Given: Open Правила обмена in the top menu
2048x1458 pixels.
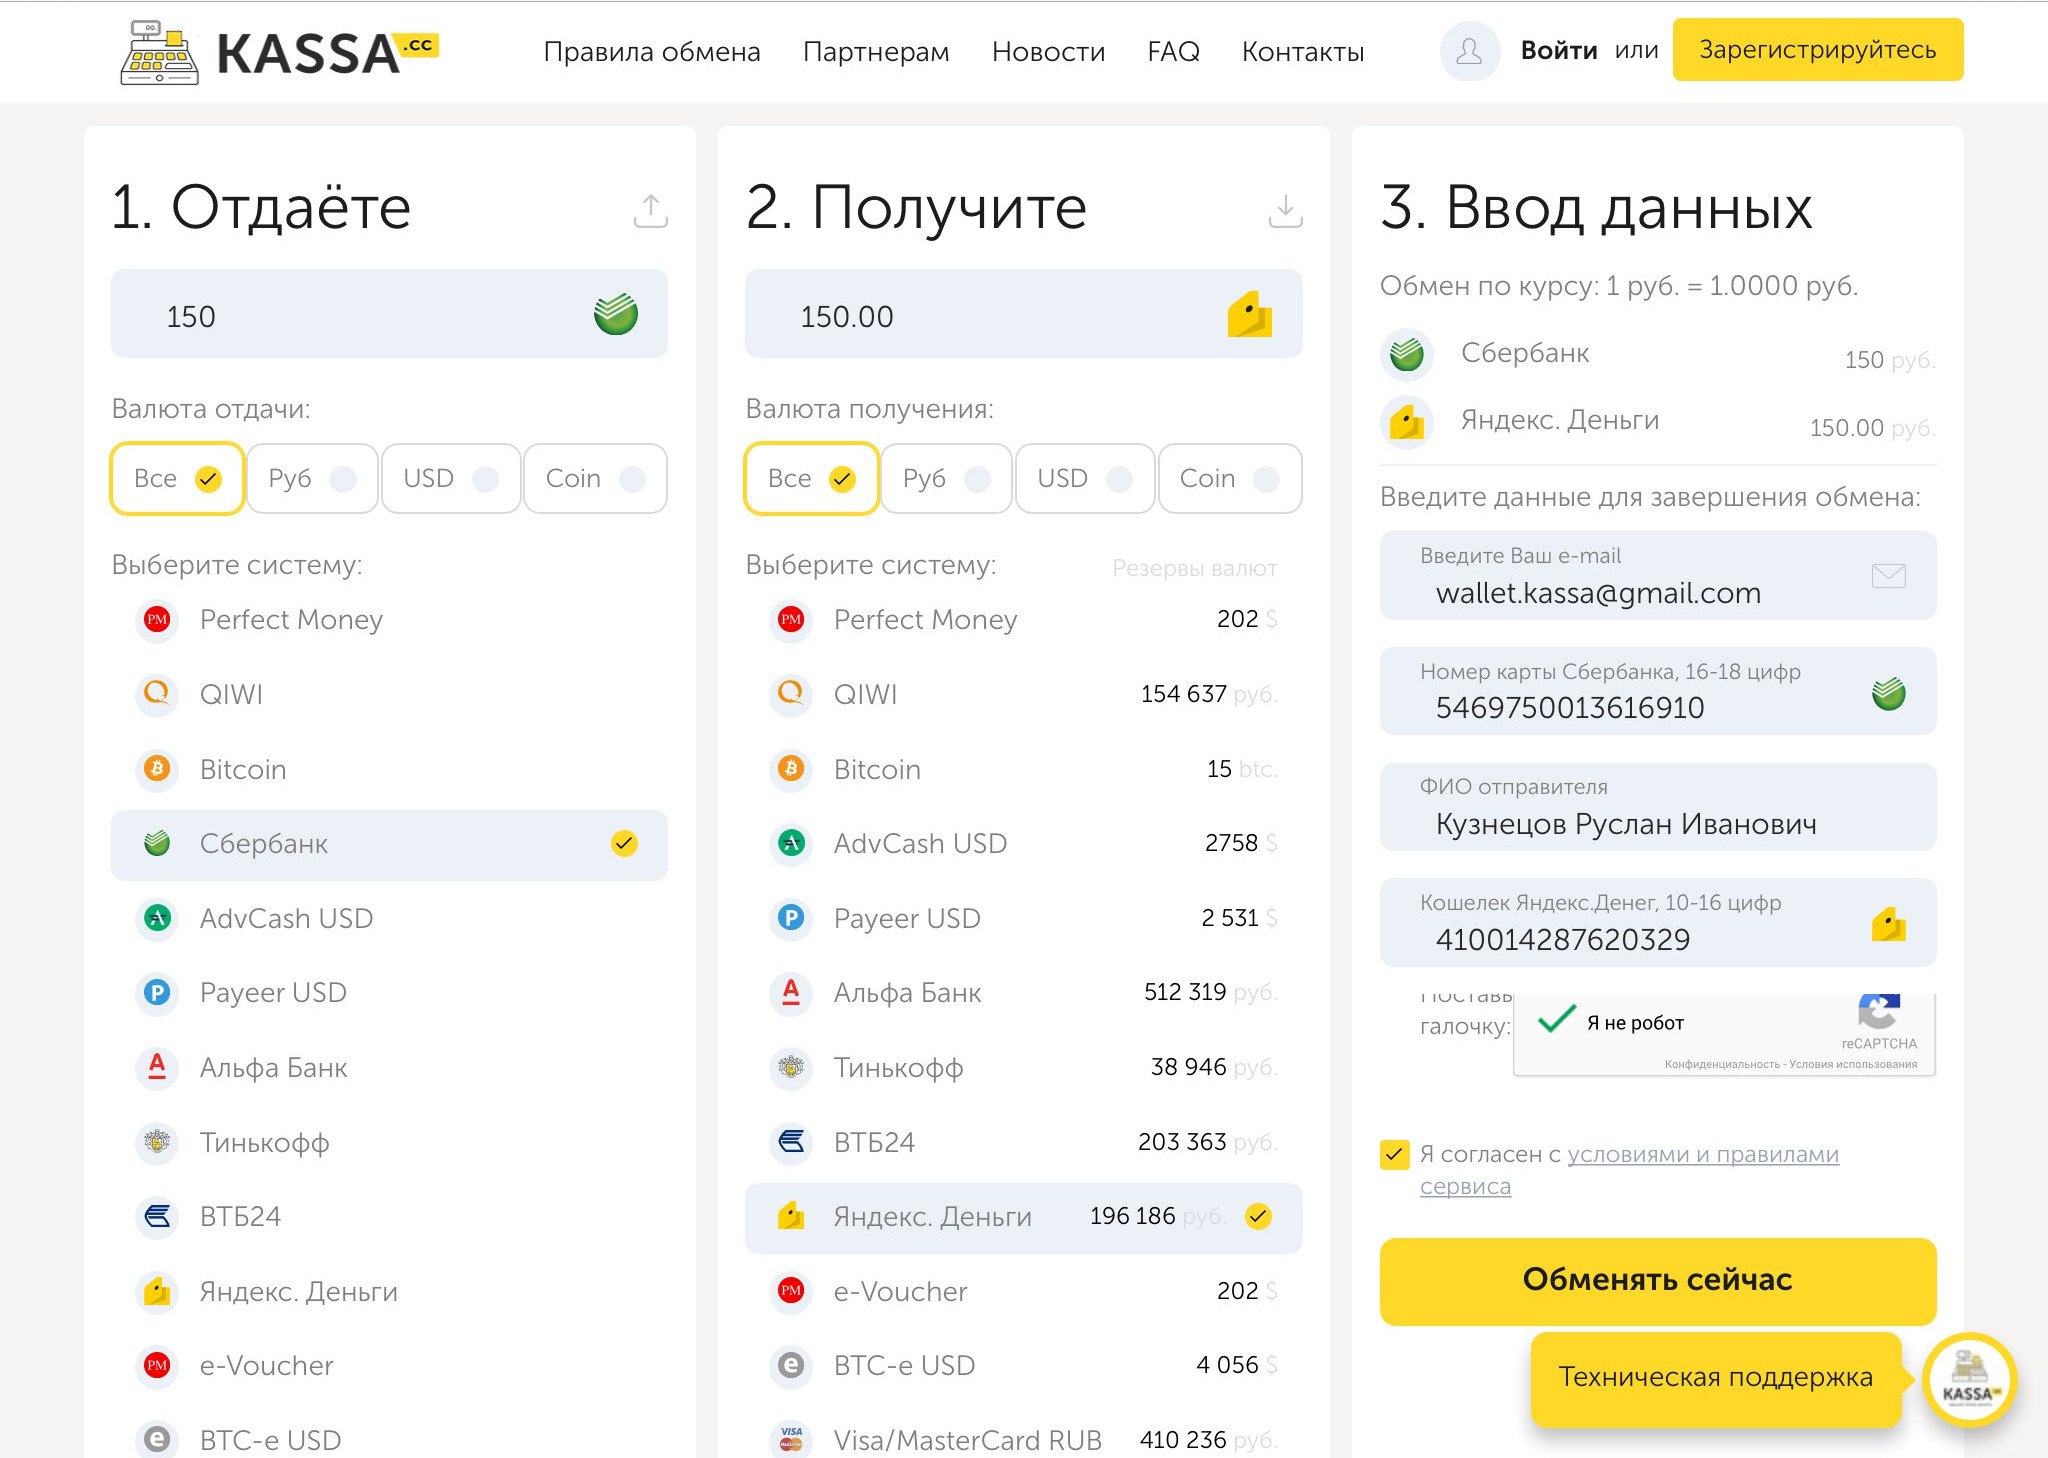Looking at the screenshot, I should click(x=652, y=51).
